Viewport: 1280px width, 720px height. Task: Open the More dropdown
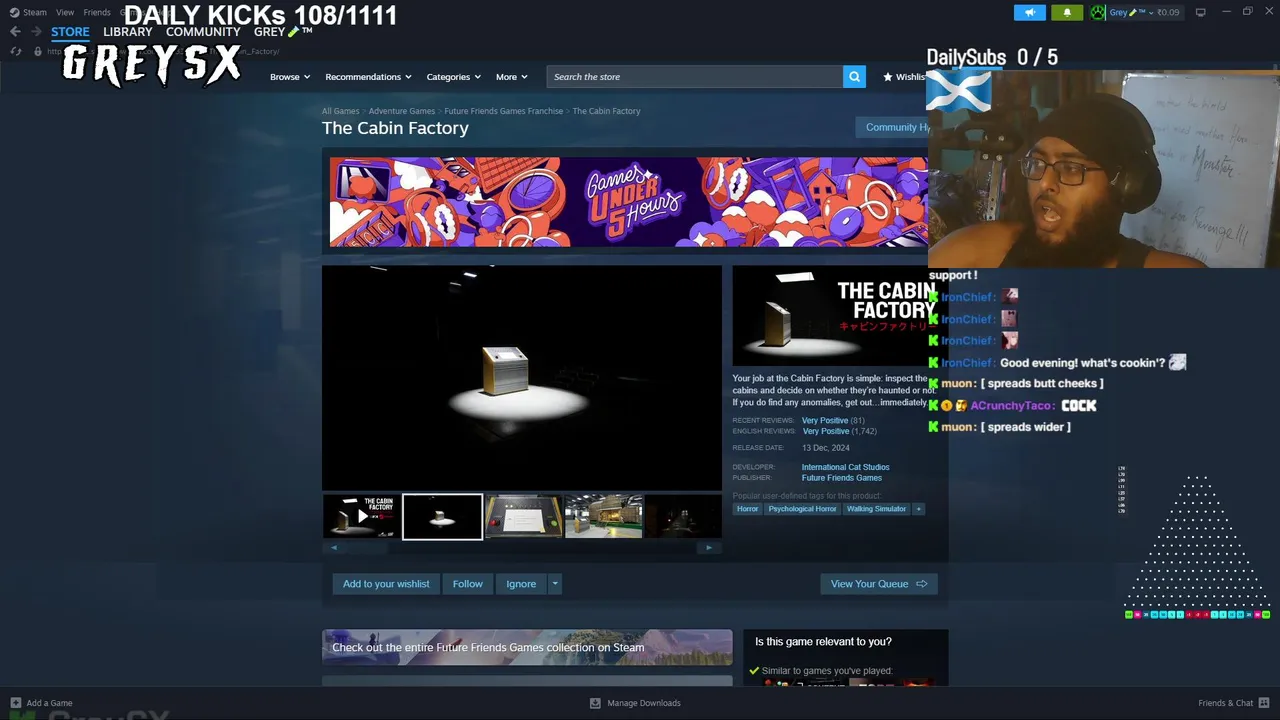[511, 77]
